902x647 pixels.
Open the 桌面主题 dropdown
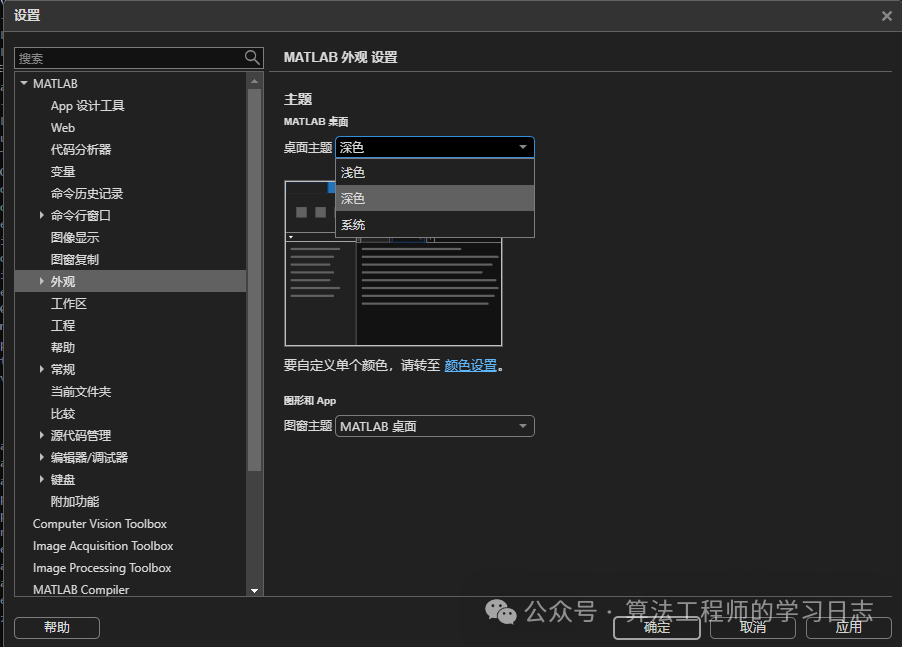435,147
